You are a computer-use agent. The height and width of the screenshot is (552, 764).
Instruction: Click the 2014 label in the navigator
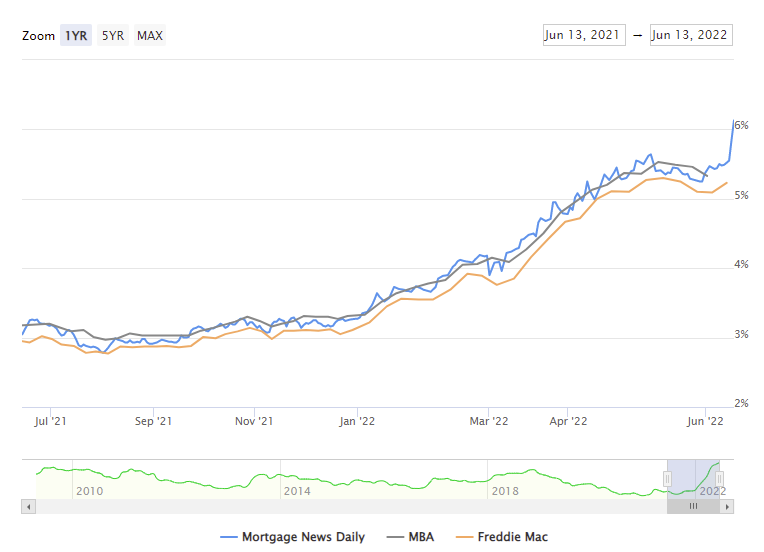pos(297,491)
